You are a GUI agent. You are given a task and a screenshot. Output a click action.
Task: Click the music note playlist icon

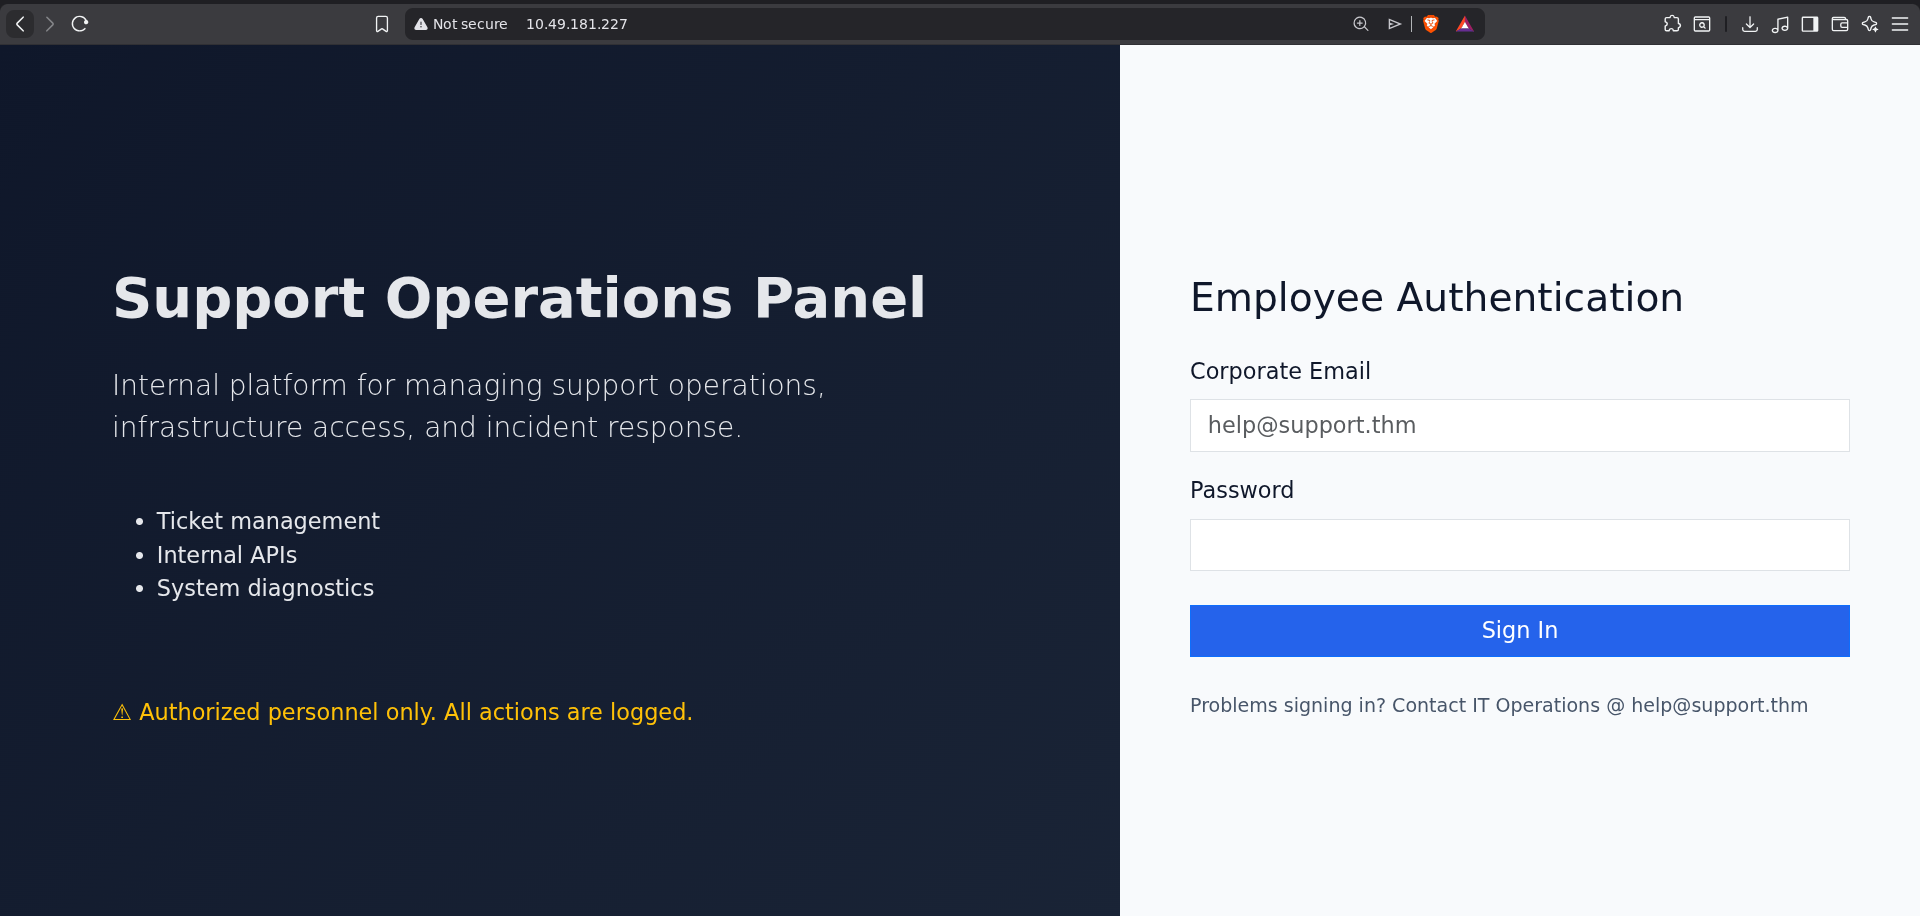(x=1780, y=24)
